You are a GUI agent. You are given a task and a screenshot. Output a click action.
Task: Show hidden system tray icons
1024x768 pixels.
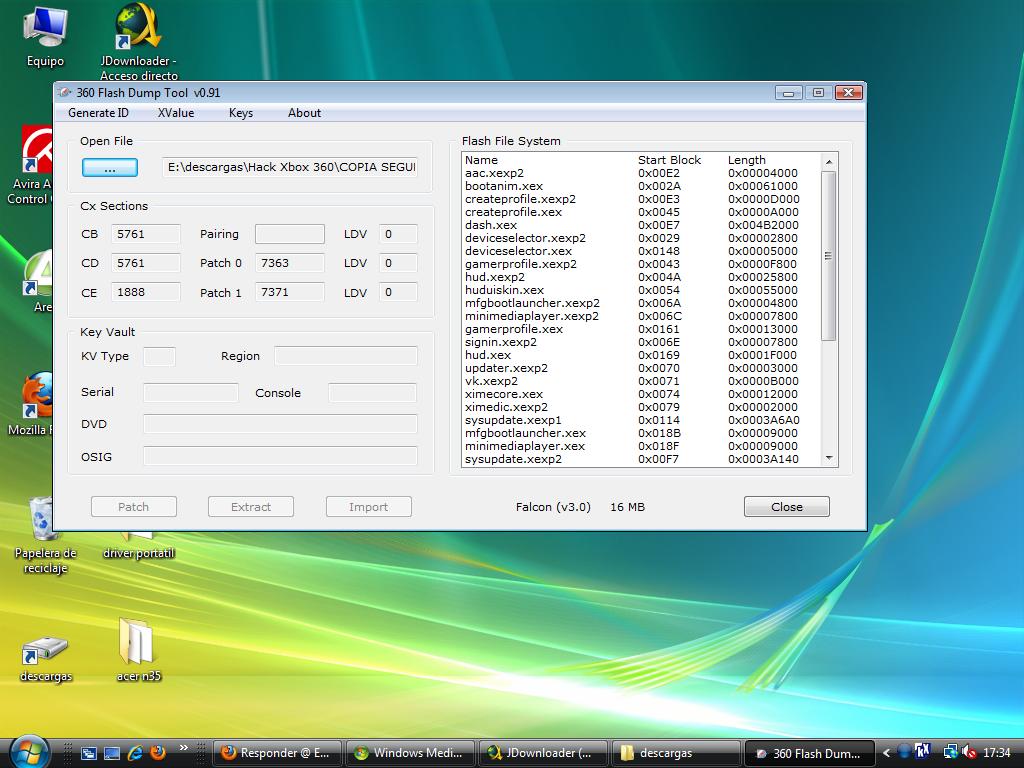click(x=886, y=753)
